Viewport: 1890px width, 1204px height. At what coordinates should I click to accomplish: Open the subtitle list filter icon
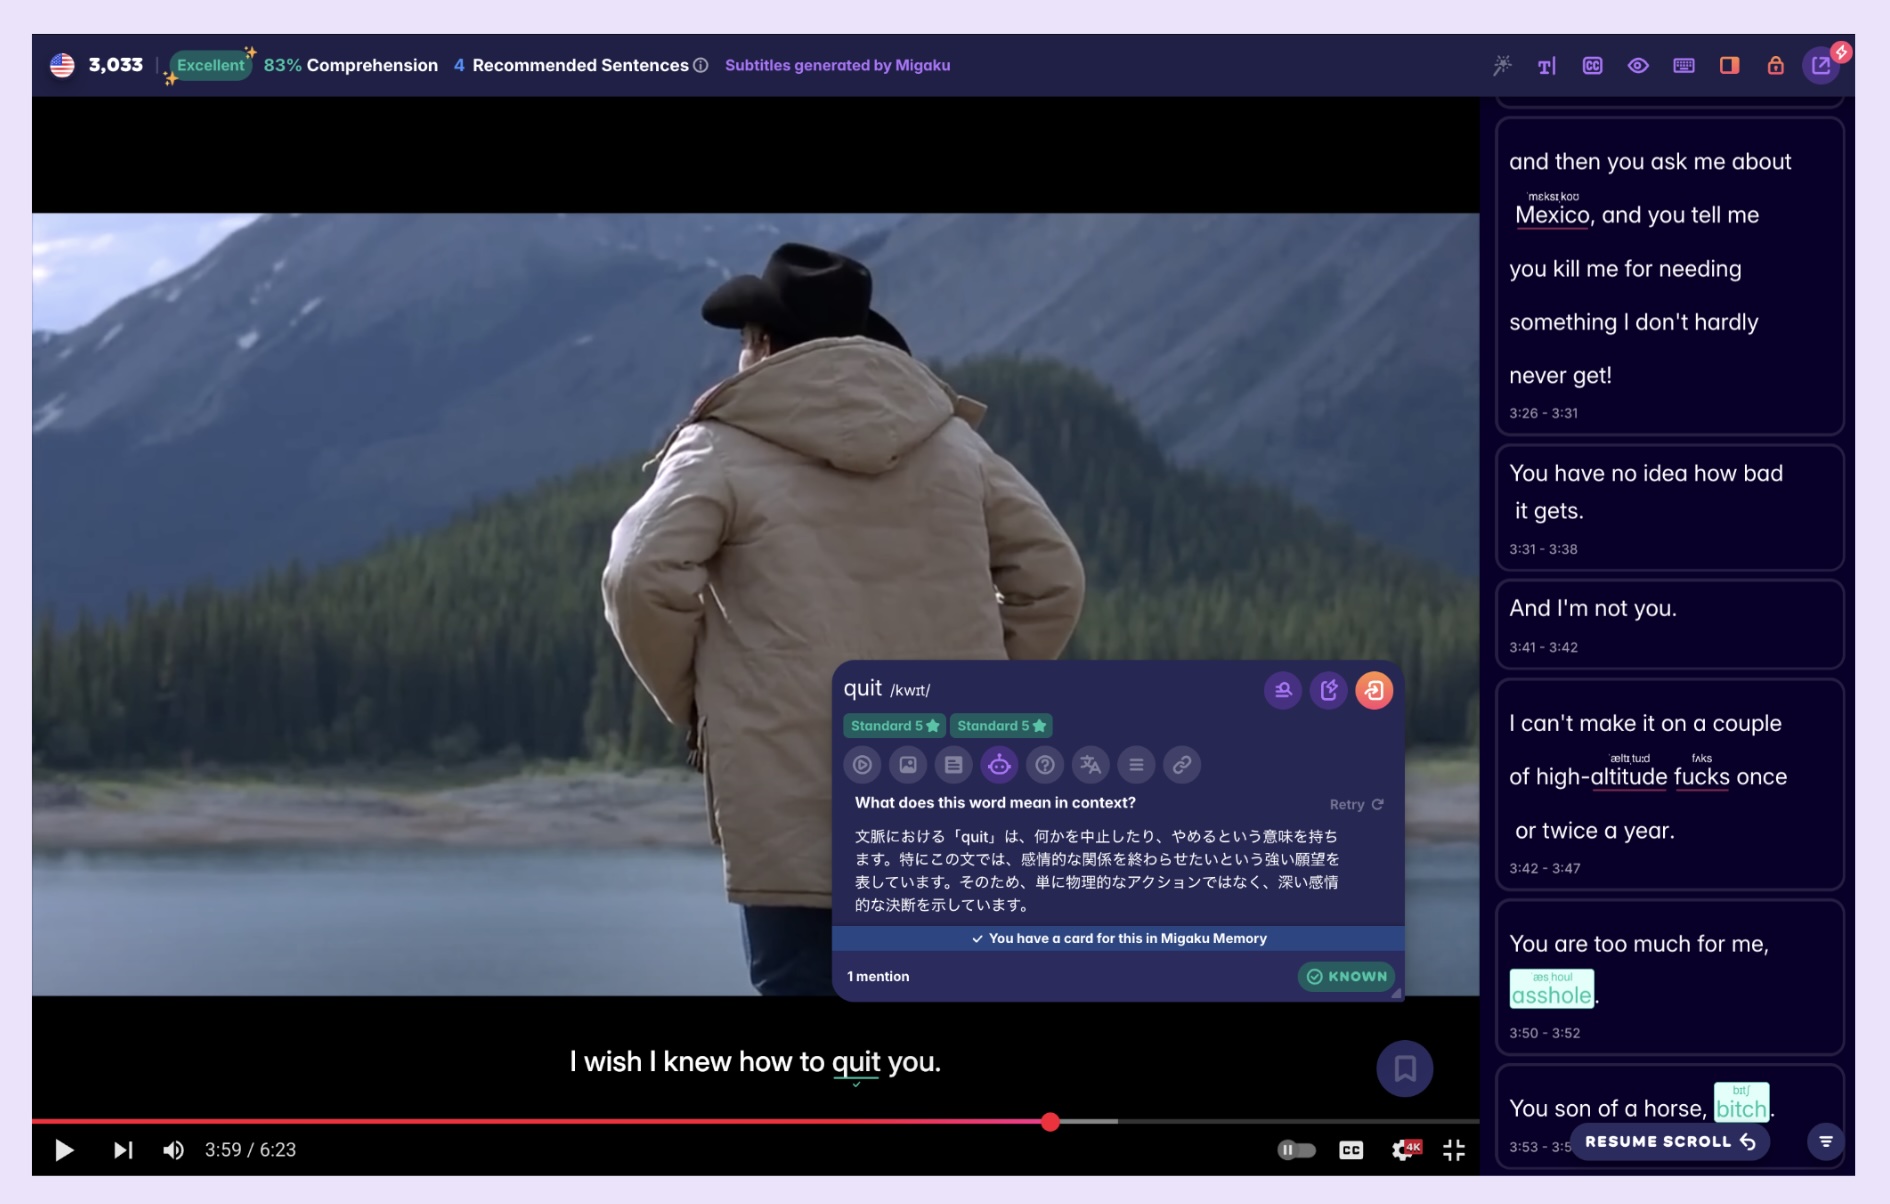(1825, 1141)
